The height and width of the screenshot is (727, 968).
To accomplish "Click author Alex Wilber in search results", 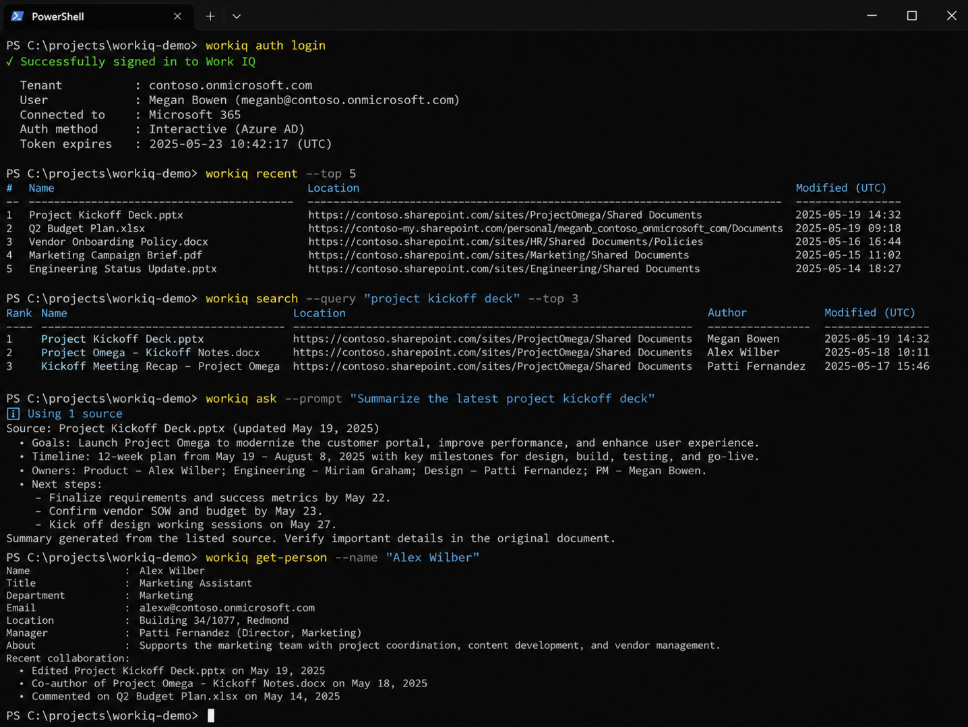I will pyautogui.click(x=743, y=352).
